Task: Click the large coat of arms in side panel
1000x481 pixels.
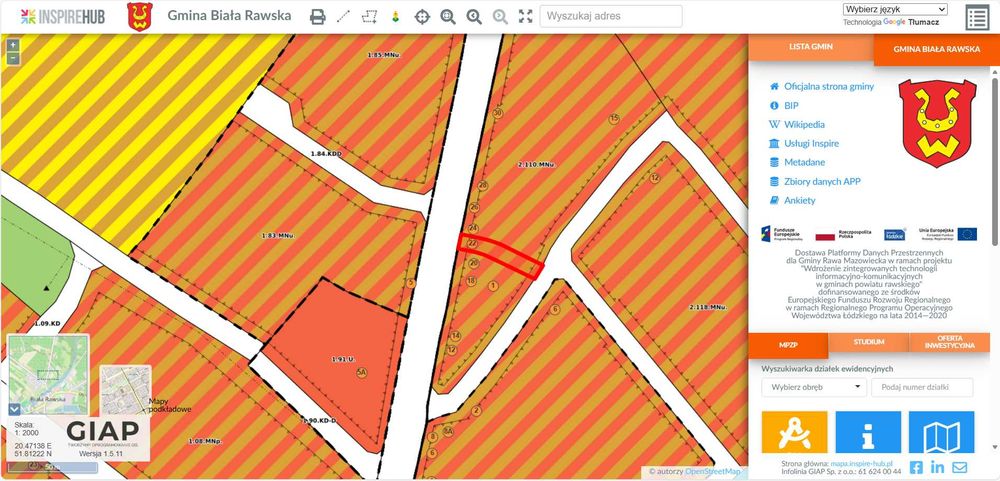Action: click(x=937, y=122)
